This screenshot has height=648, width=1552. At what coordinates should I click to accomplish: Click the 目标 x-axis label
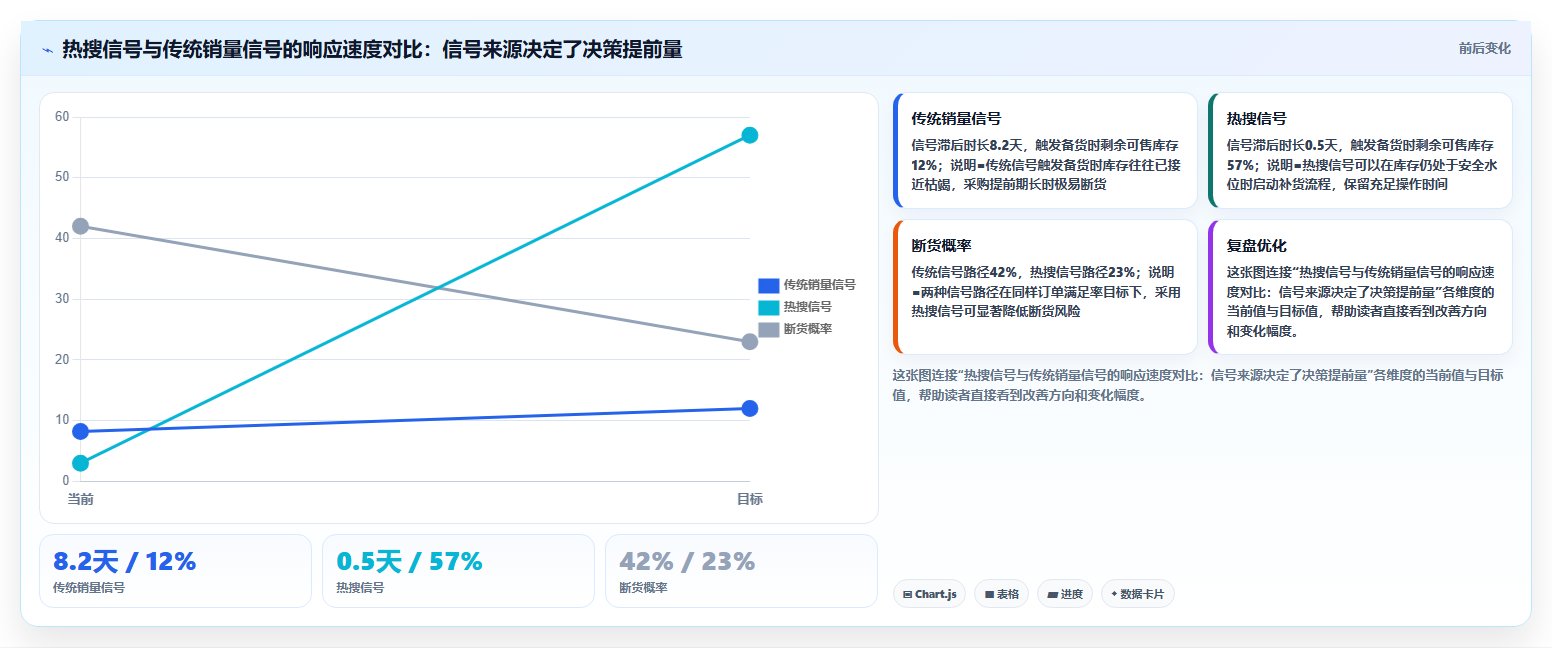point(749,498)
